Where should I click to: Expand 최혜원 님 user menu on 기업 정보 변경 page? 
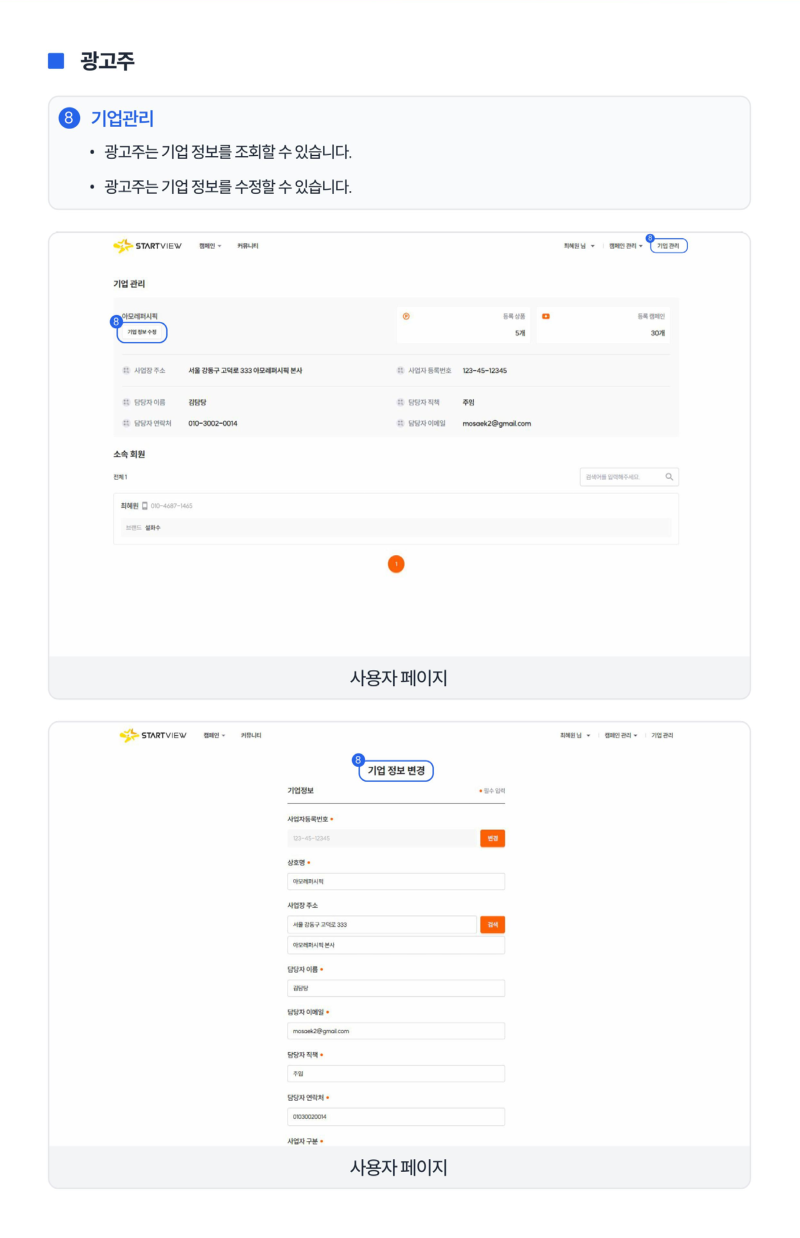(x=576, y=735)
